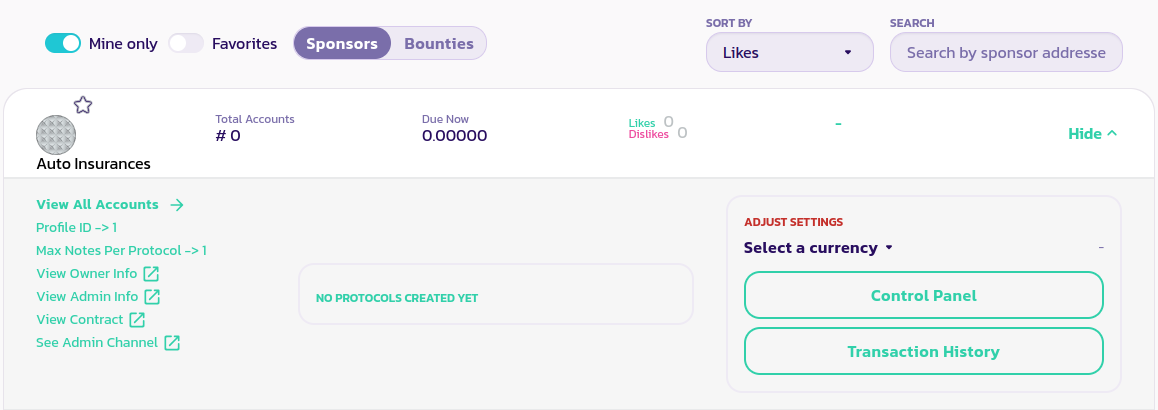Collapse the sponsor details with Hide

(1092, 134)
